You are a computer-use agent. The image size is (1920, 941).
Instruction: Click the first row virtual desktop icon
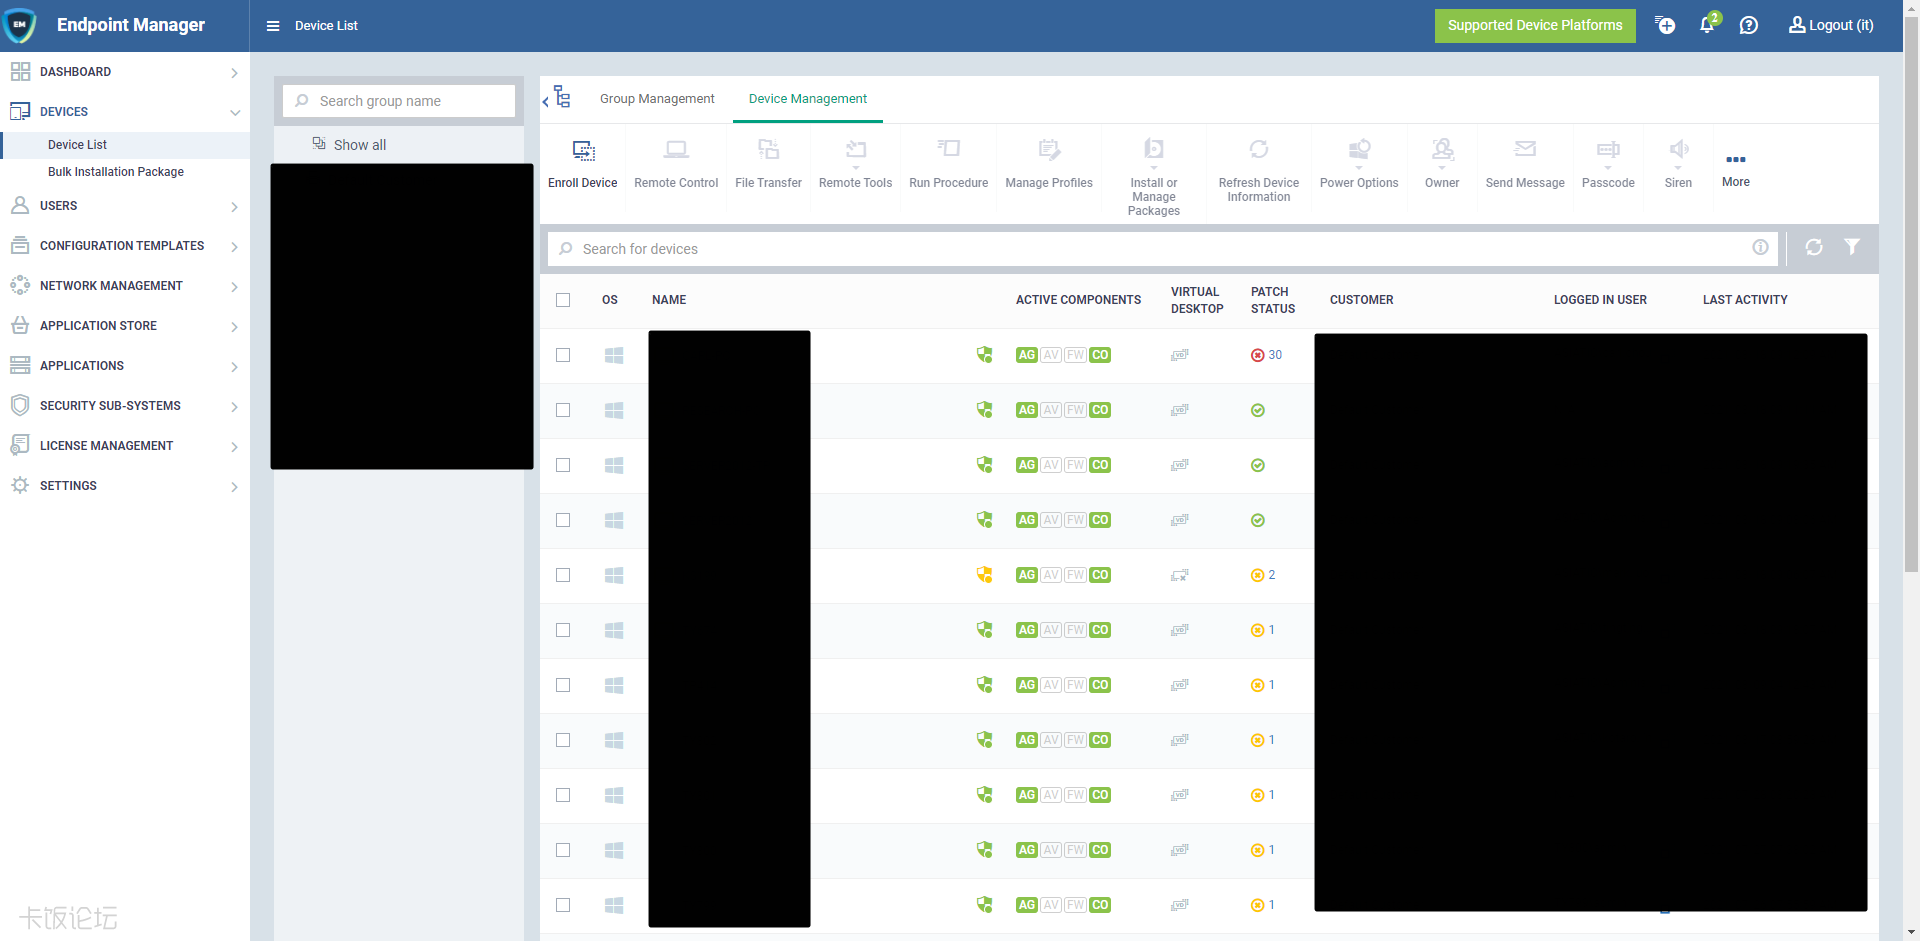pyautogui.click(x=1180, y=355)
